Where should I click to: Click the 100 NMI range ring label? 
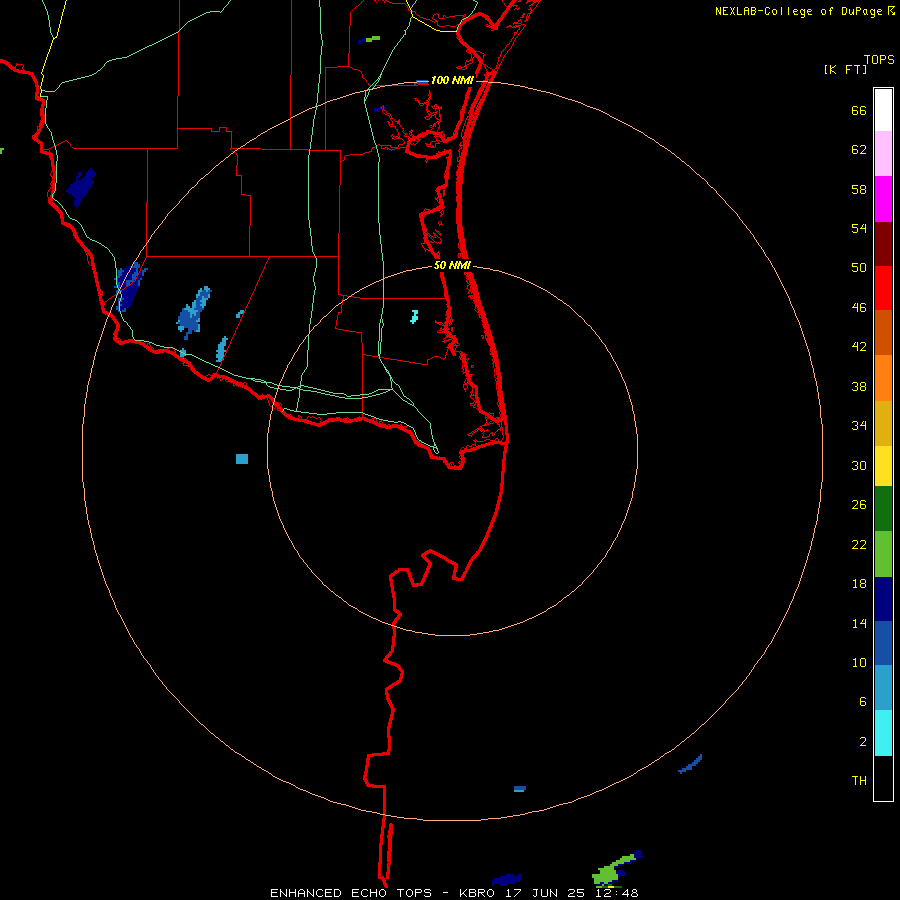452,80
